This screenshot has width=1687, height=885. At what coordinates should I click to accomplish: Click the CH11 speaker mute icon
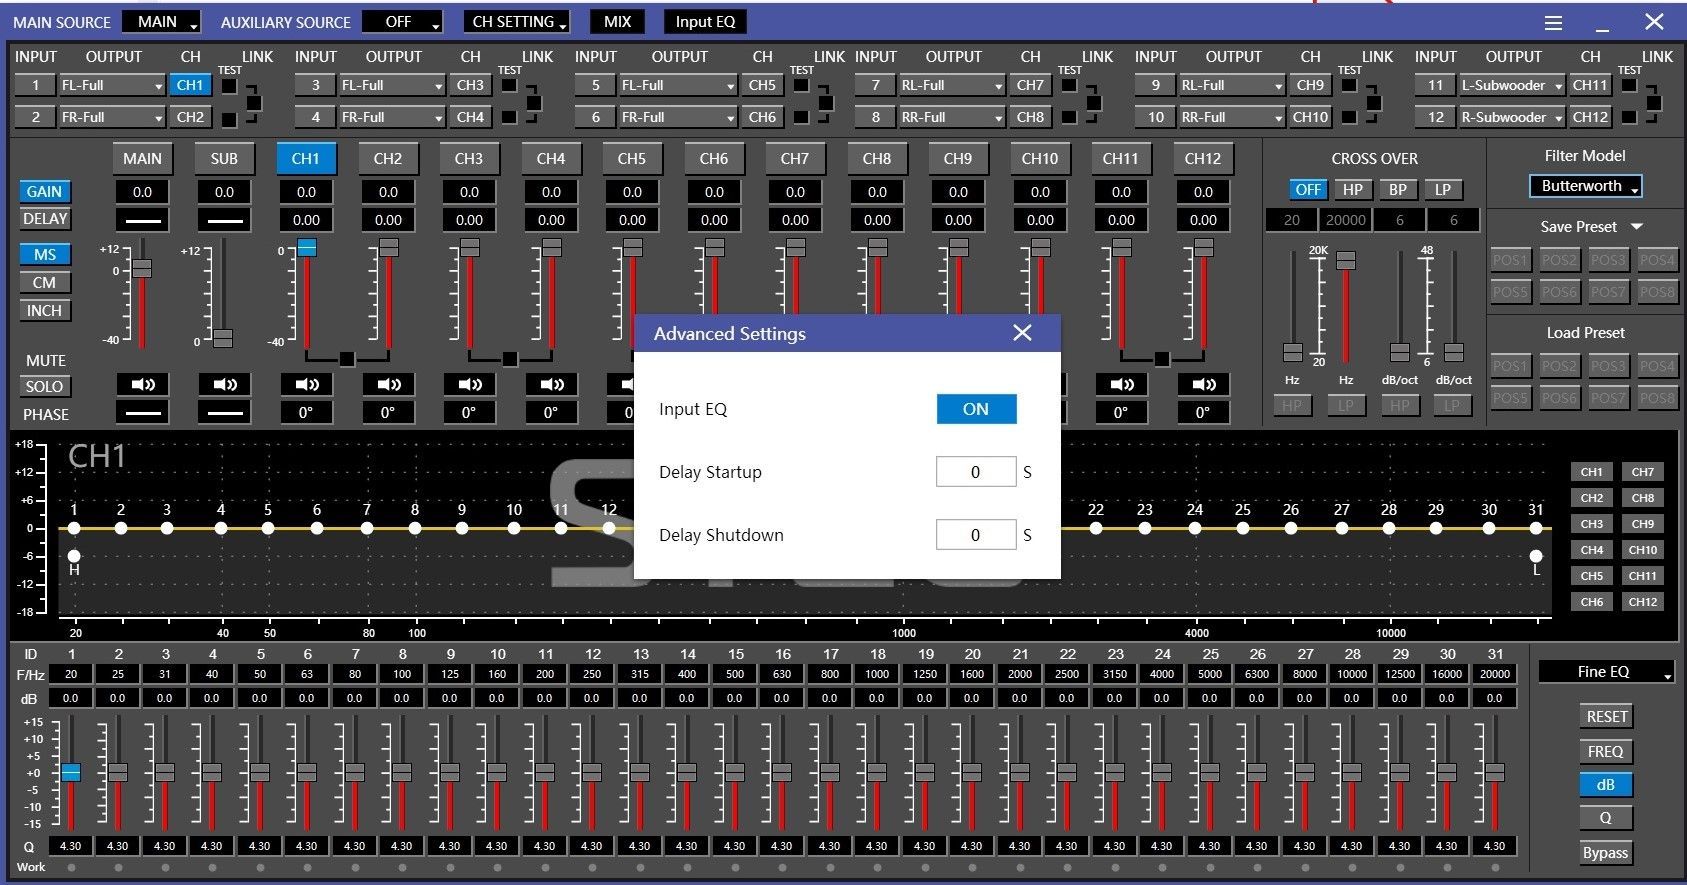point(1121,385)
